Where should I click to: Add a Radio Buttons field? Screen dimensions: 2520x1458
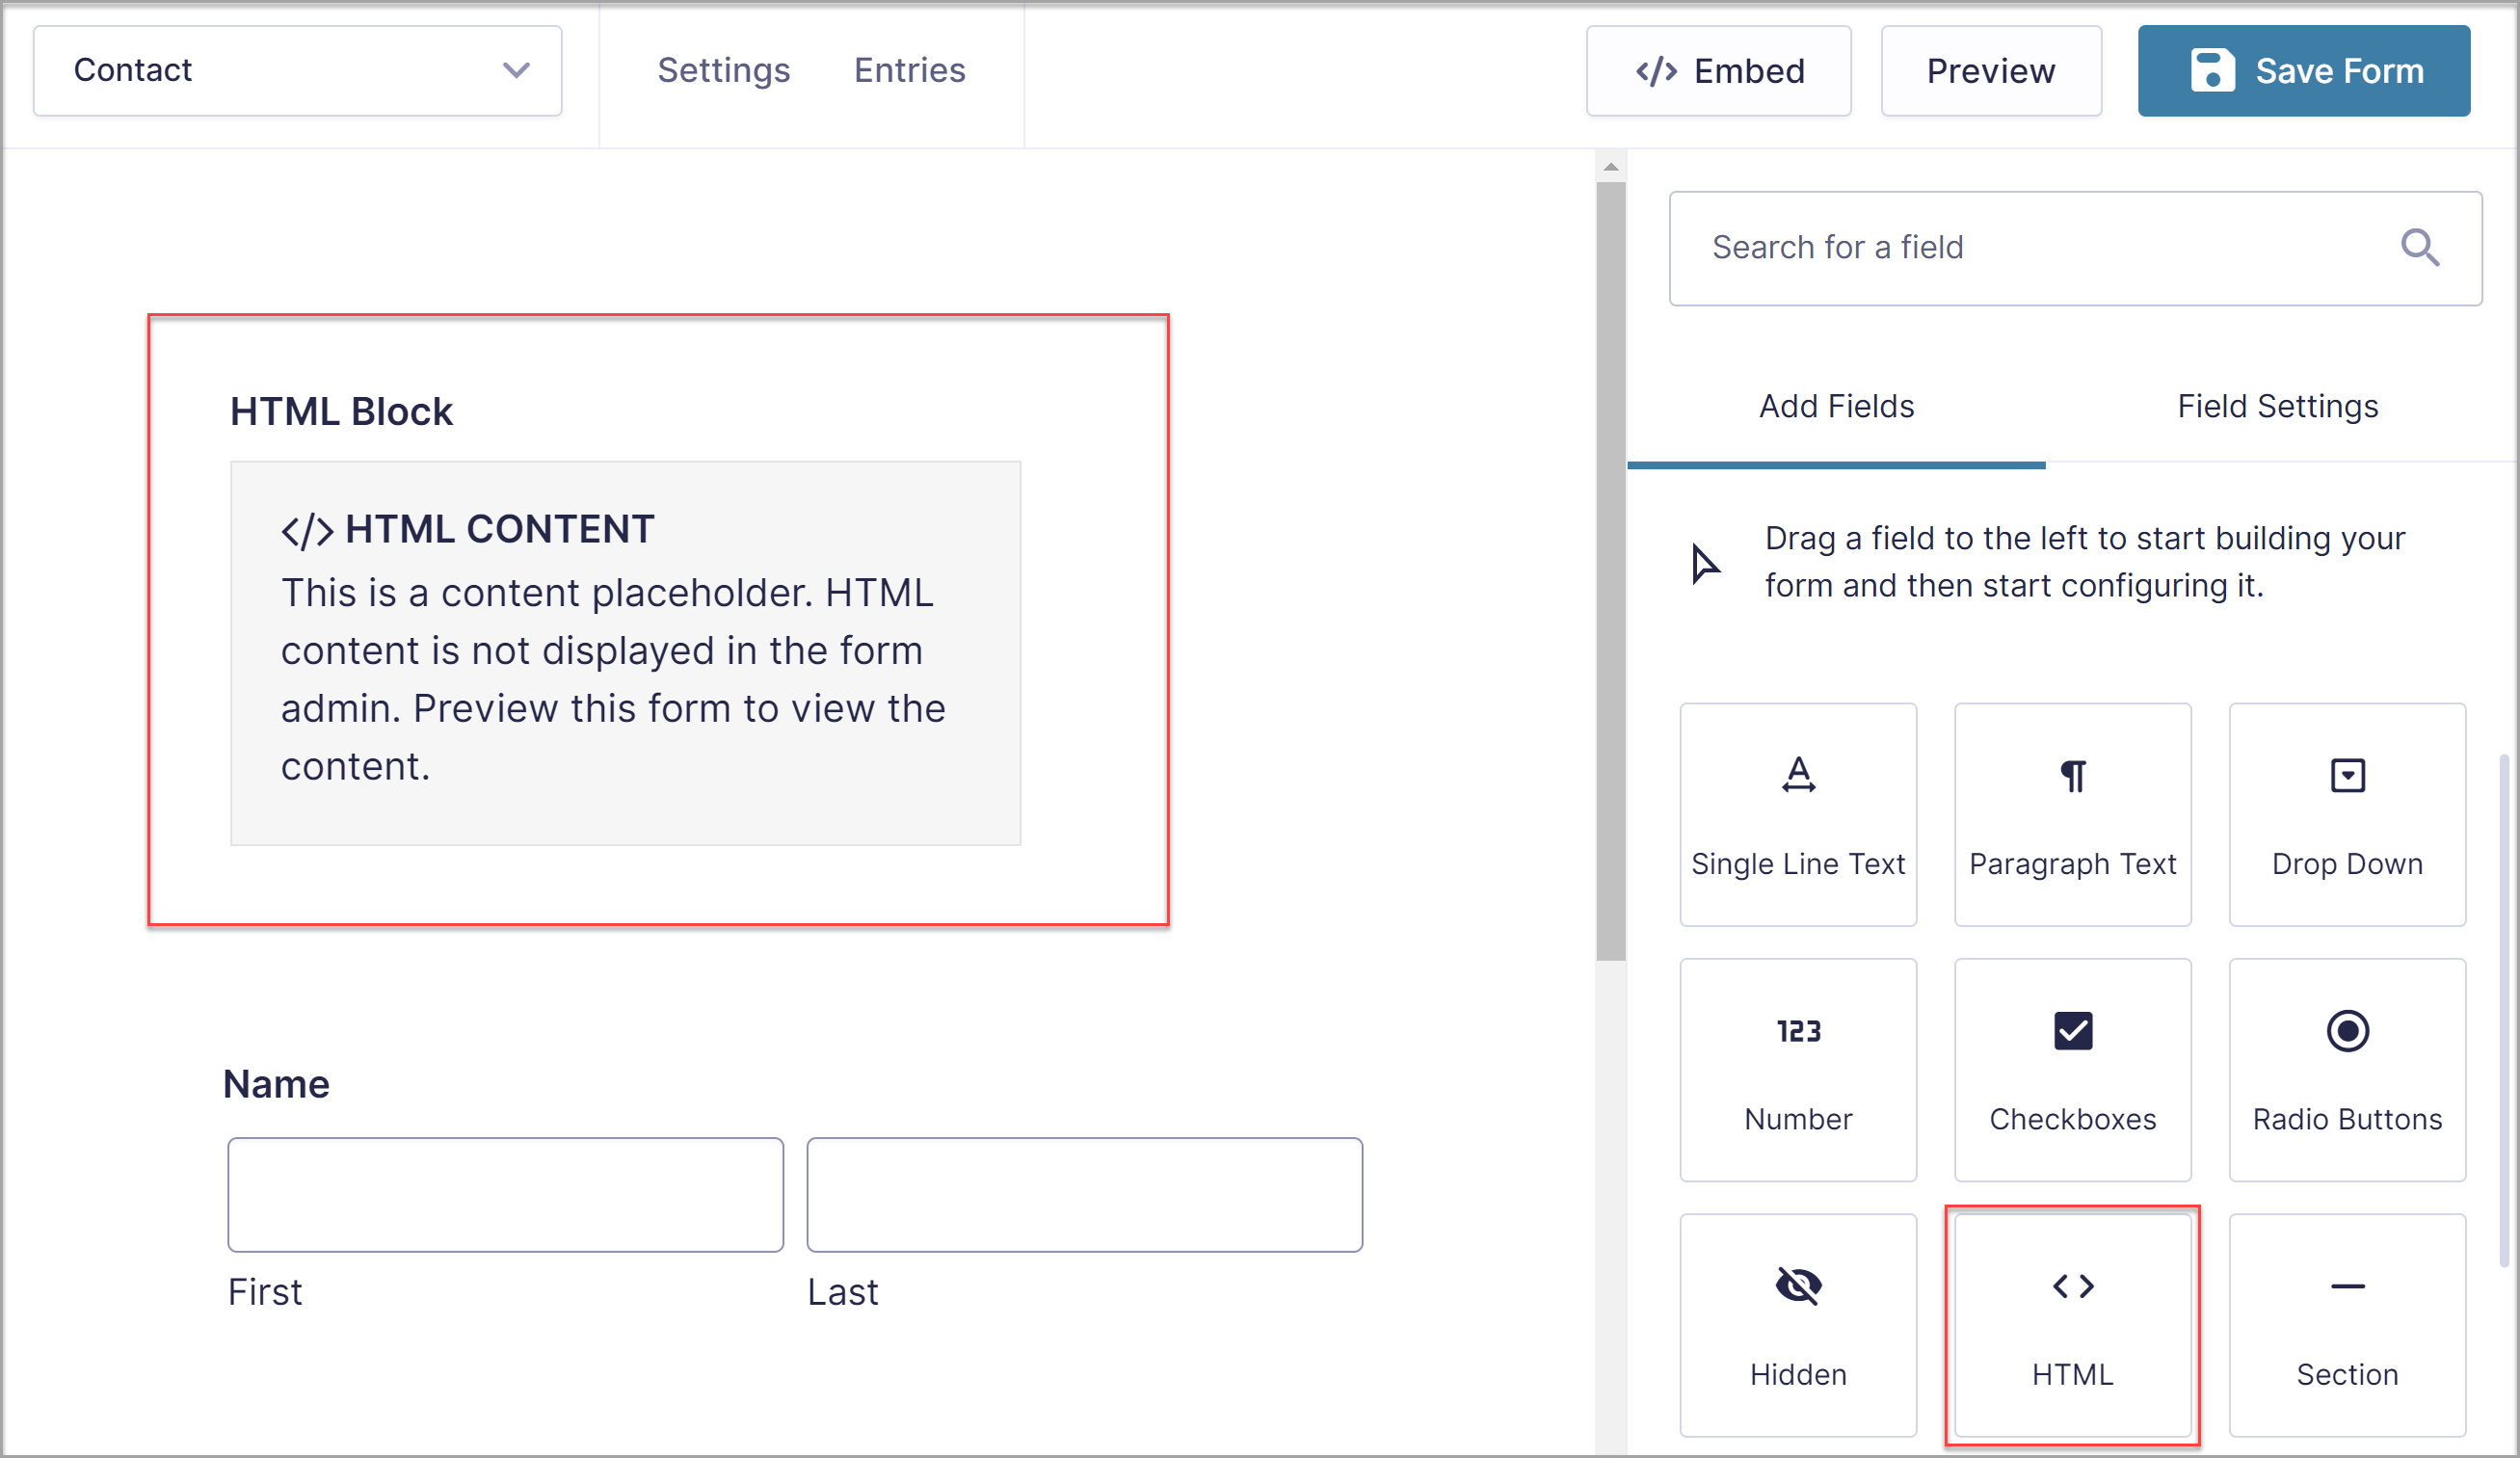point(2347,1070)
